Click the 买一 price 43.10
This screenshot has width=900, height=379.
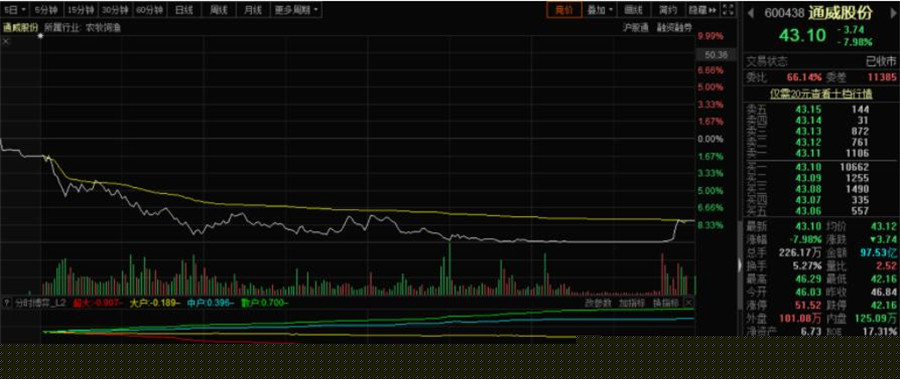[808, 167]
